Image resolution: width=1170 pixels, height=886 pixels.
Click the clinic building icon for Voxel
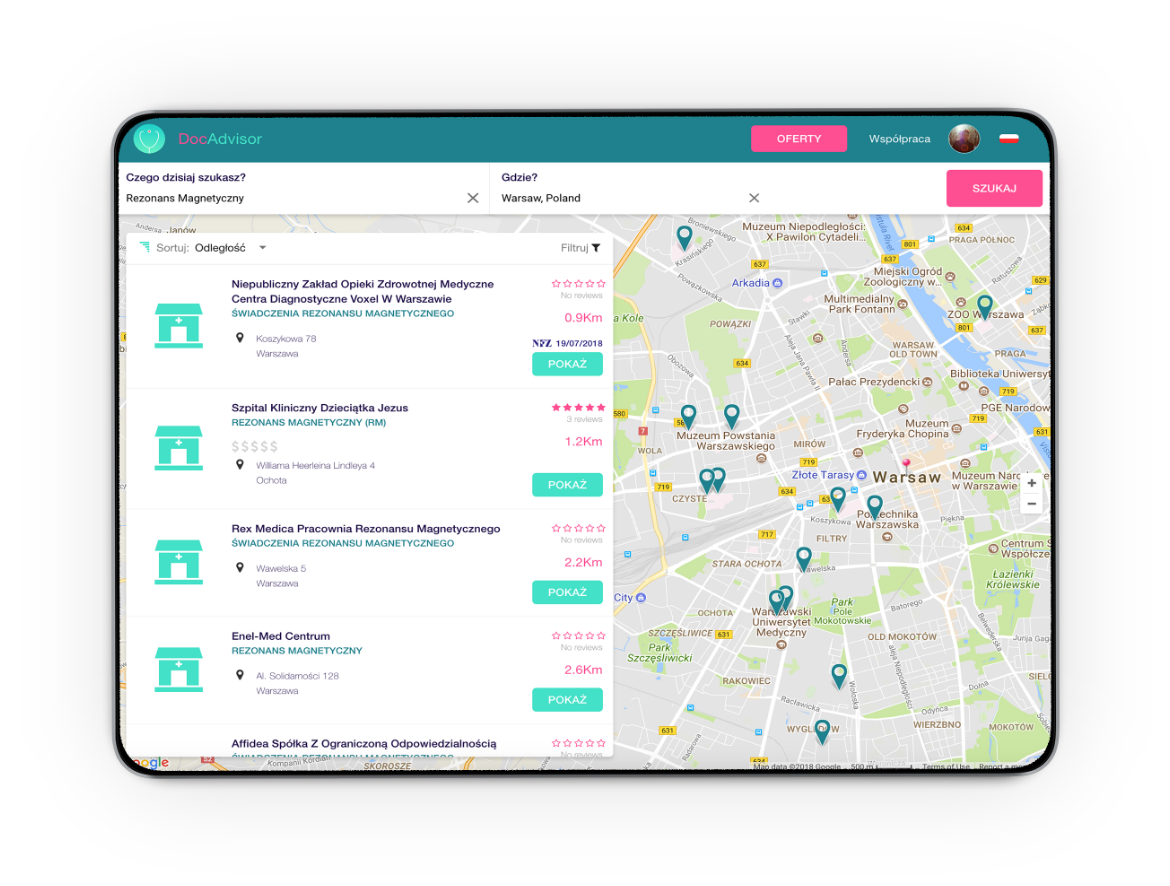coord(178,325)
